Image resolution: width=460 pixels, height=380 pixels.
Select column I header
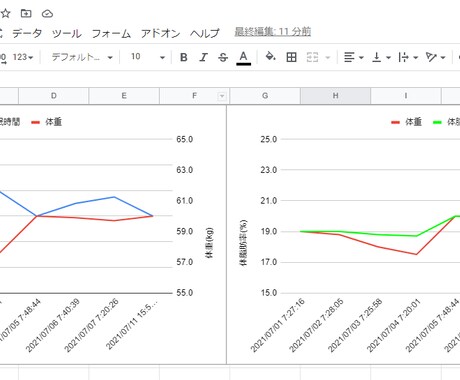tap(406, 96)
